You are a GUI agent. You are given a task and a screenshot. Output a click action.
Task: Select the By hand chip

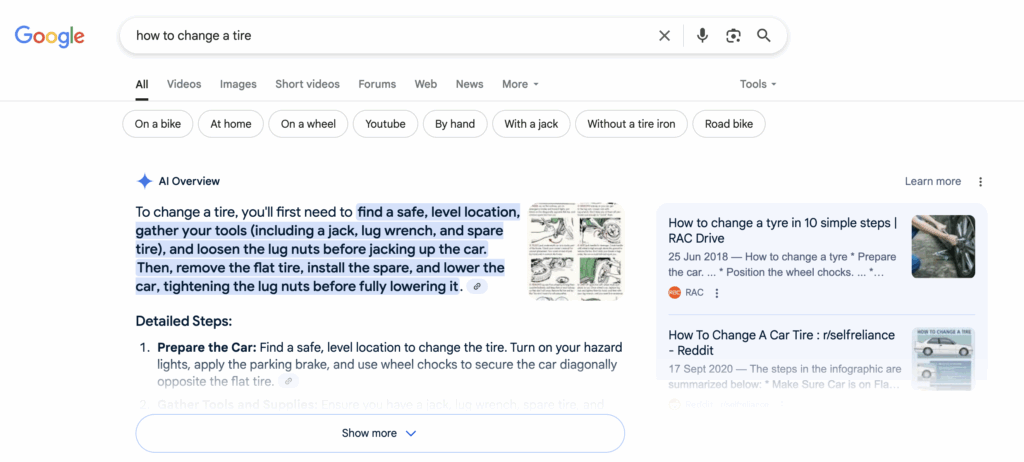[455, 124]
